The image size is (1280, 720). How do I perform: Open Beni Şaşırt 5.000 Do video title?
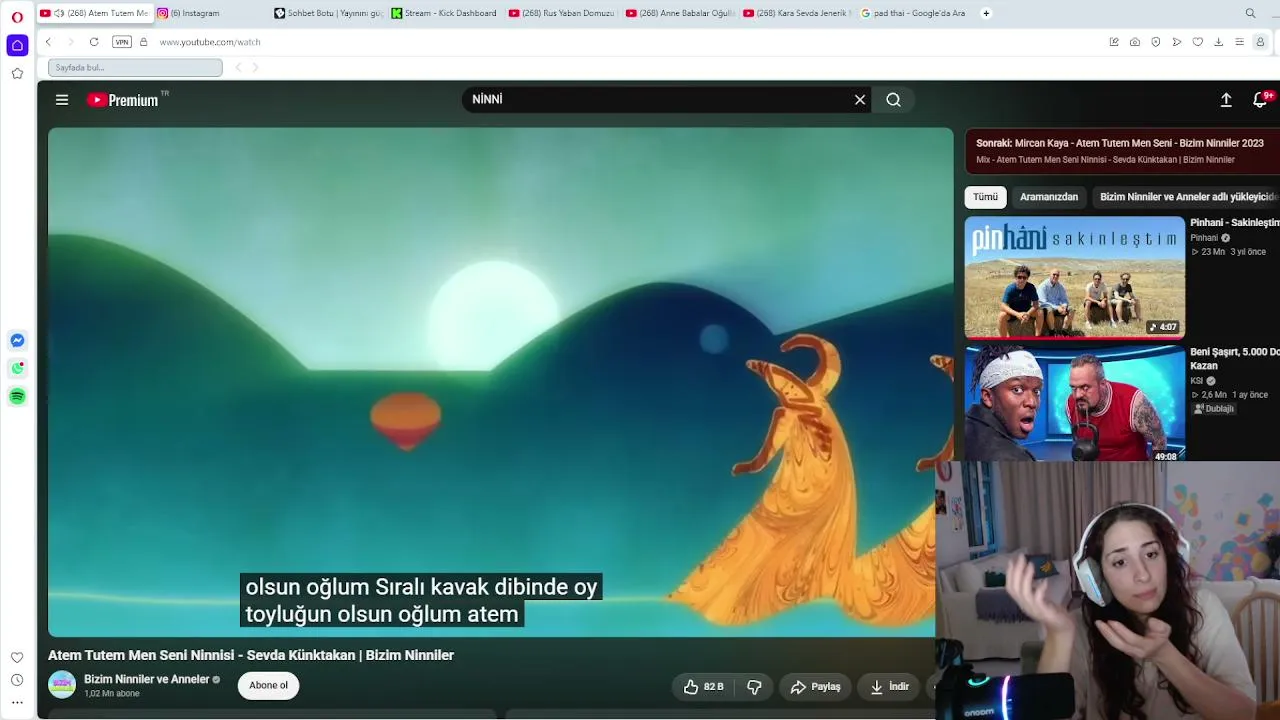click(1235, 359)
